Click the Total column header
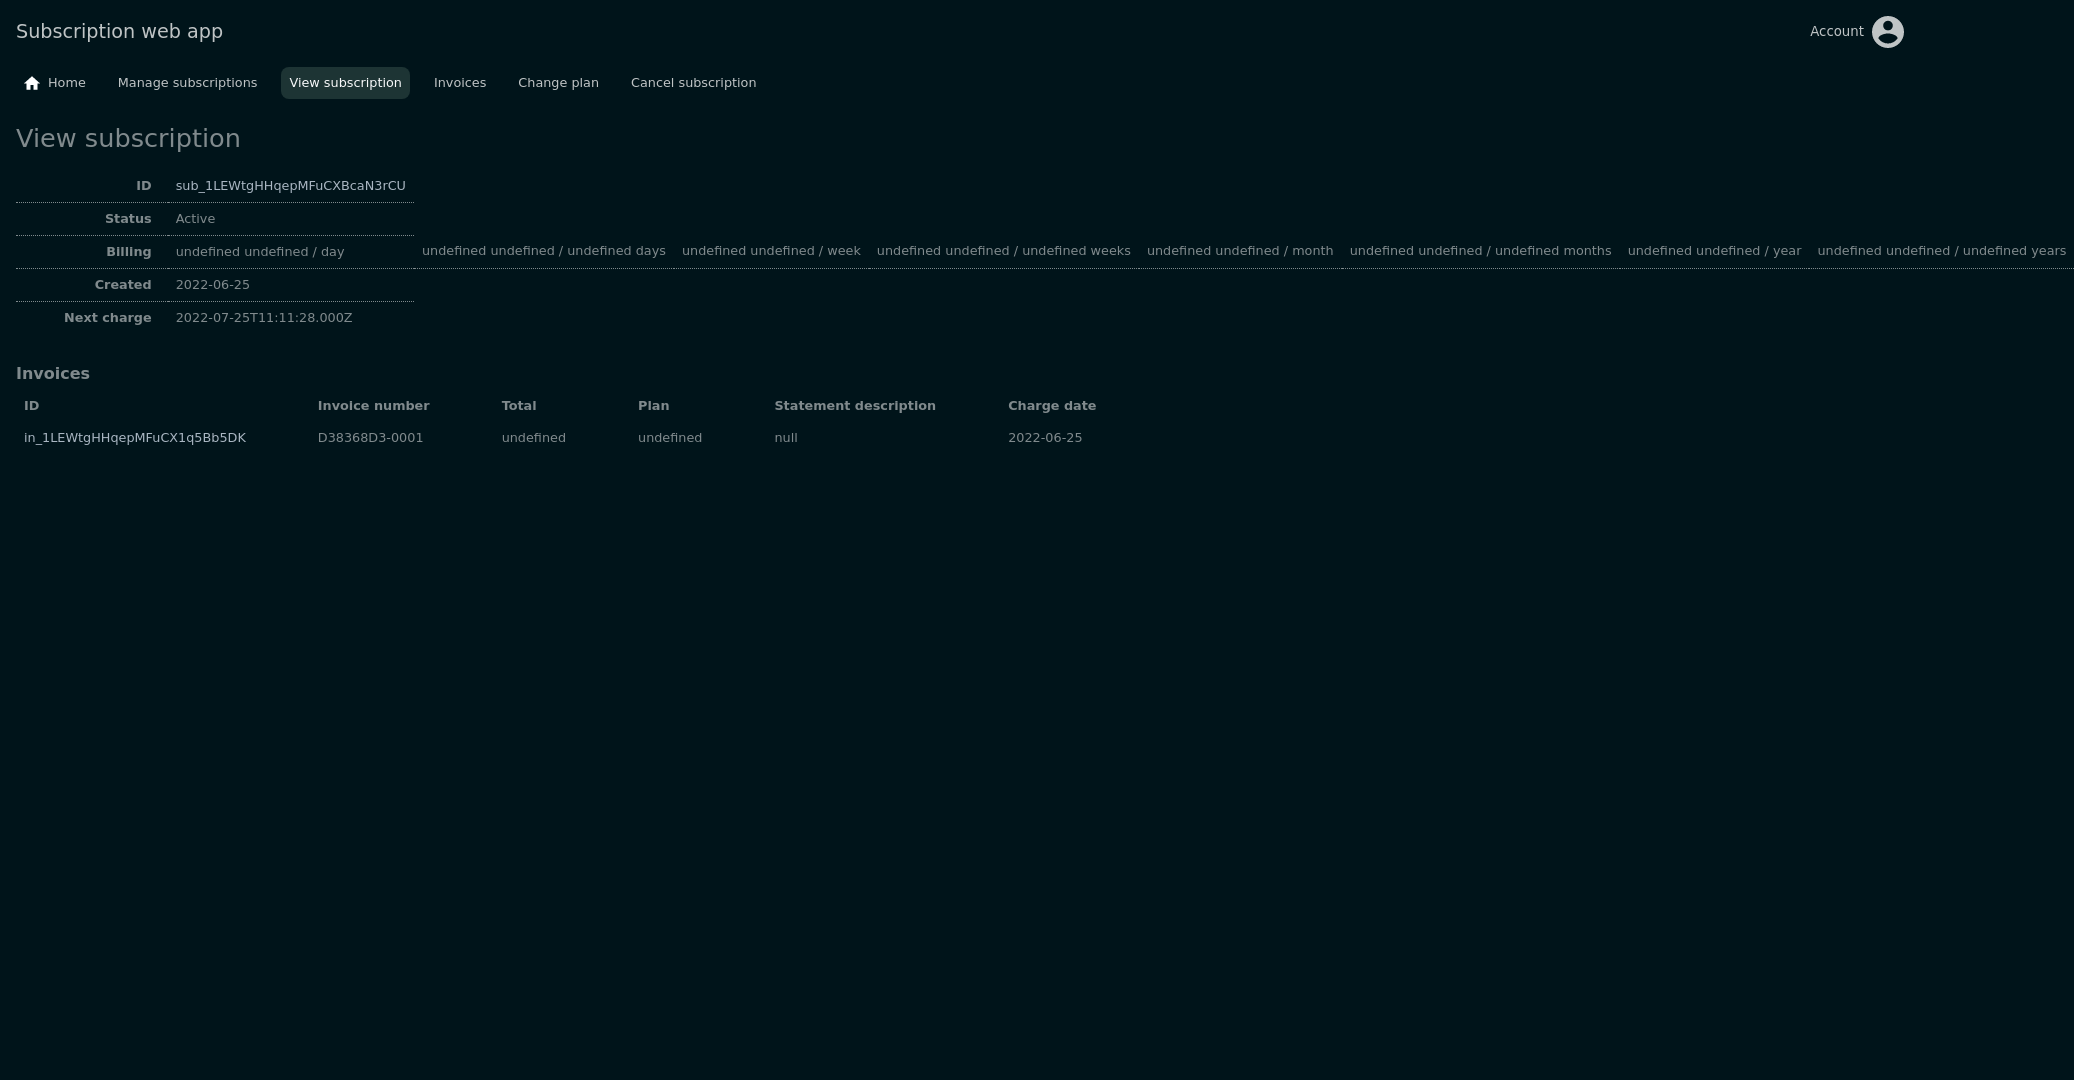The width and height of the screenshot is (2074, 1080). [519, 406]
